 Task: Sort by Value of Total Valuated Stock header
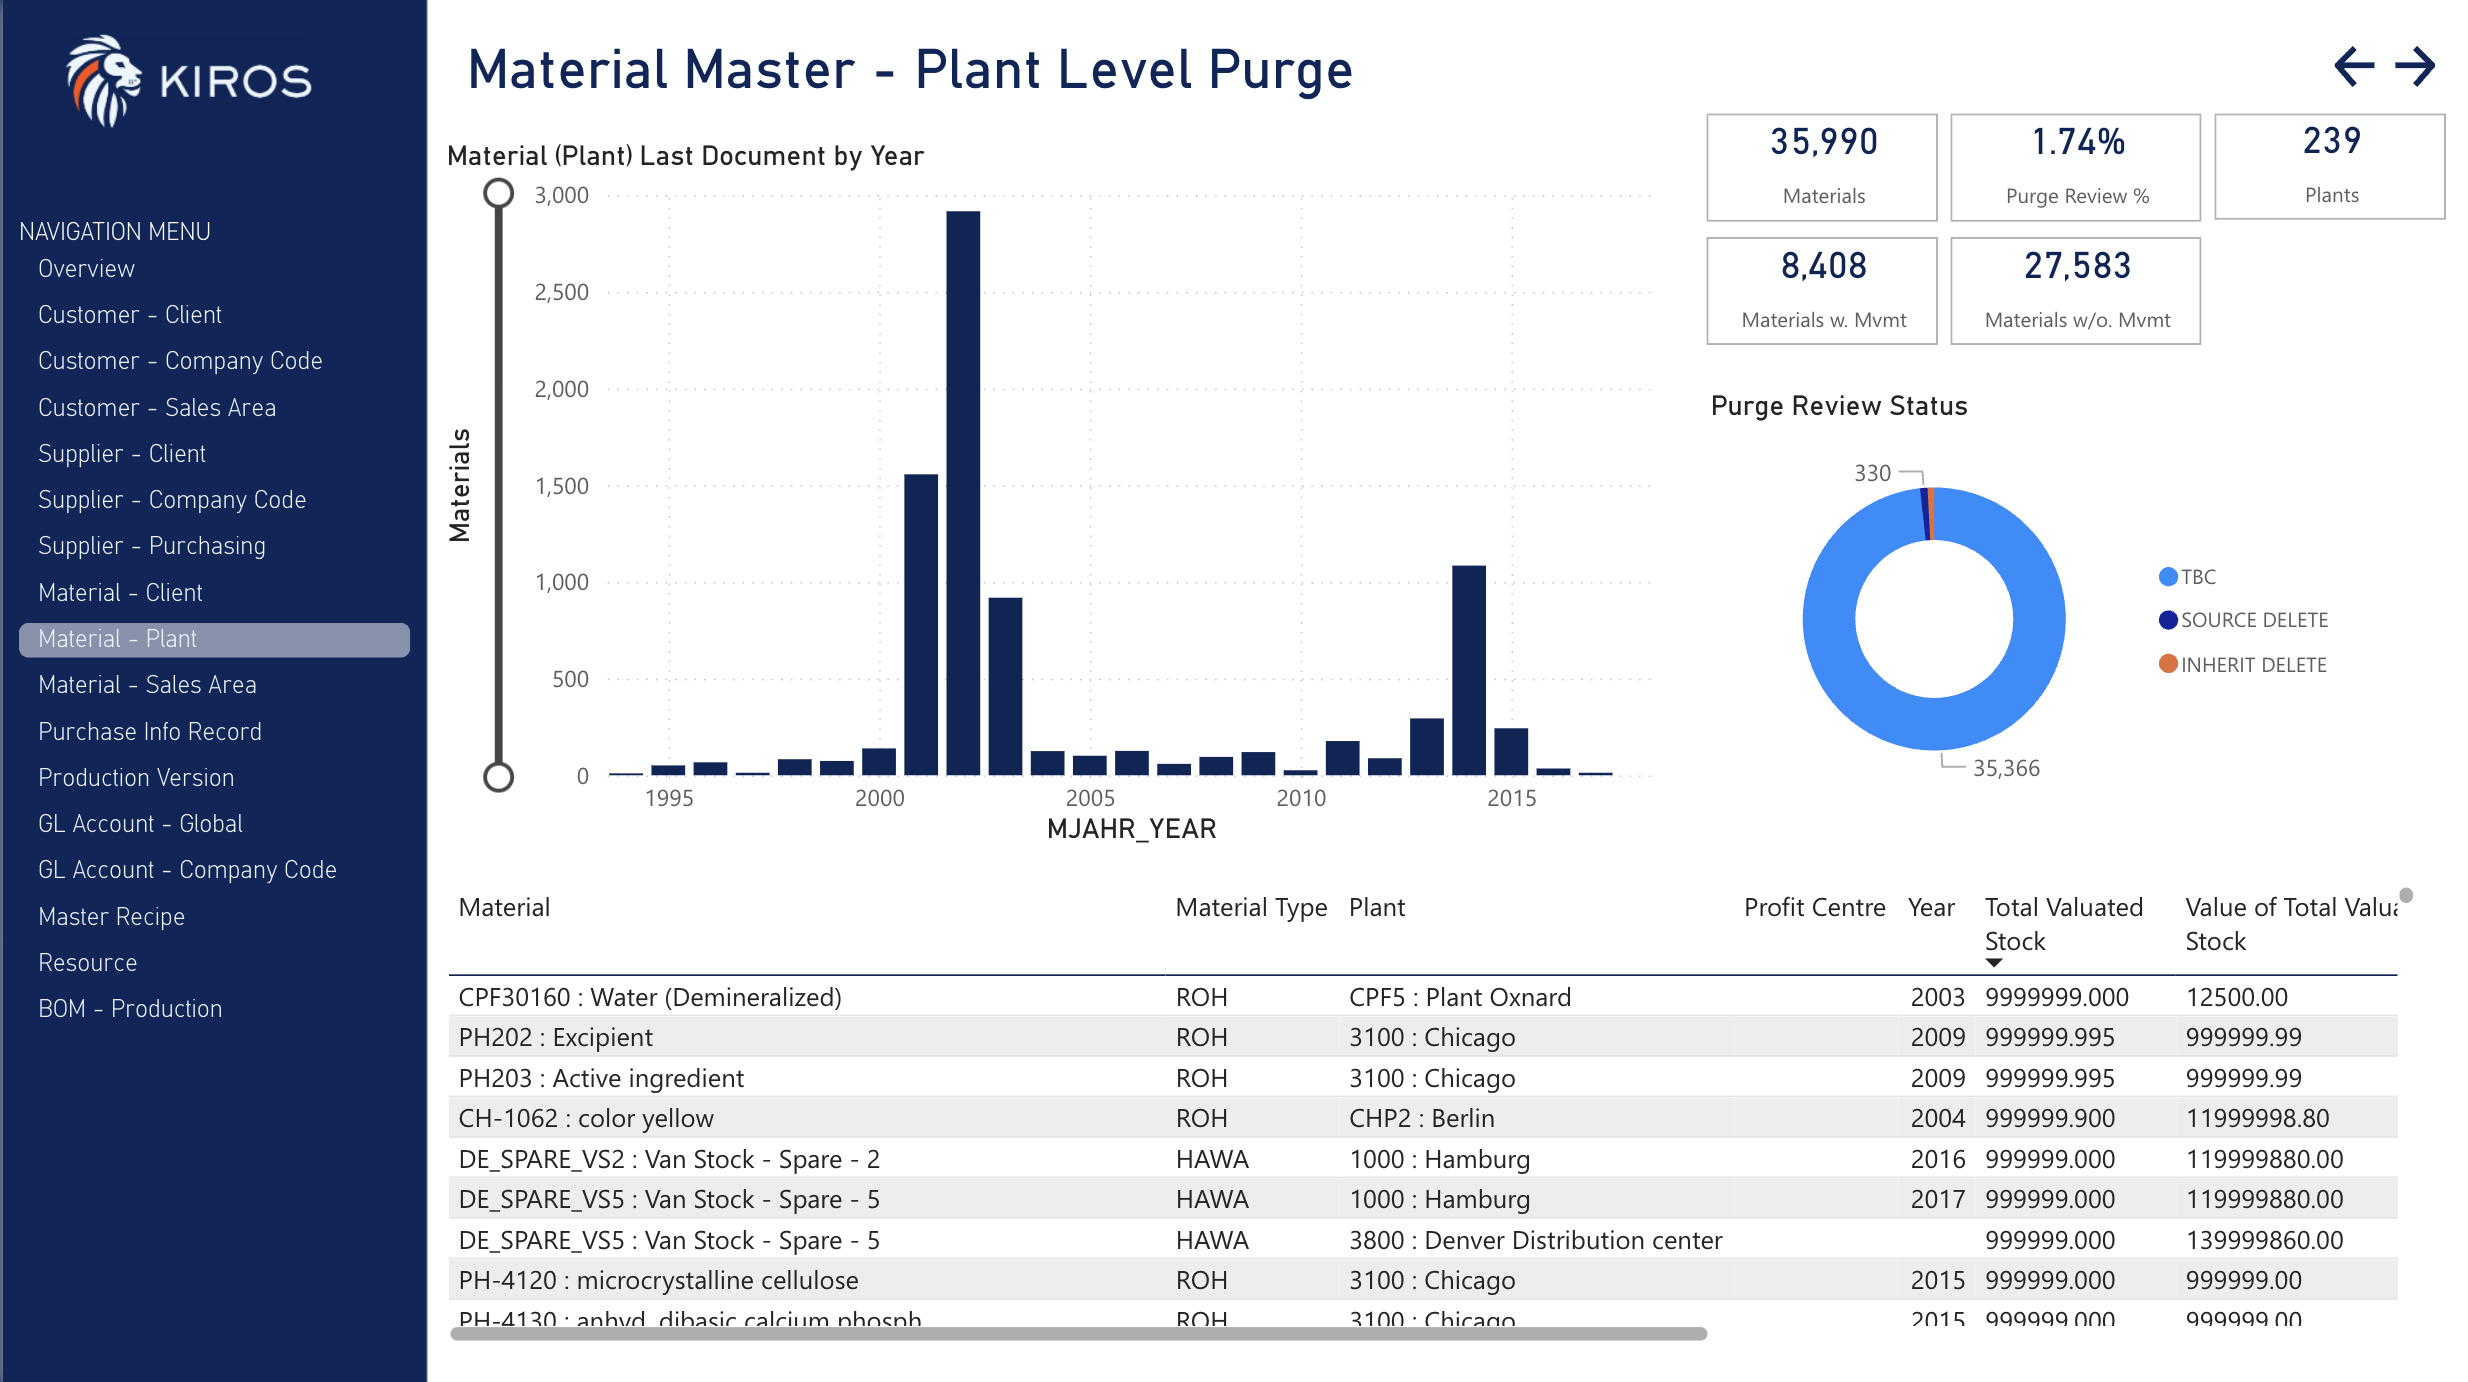2291,924
